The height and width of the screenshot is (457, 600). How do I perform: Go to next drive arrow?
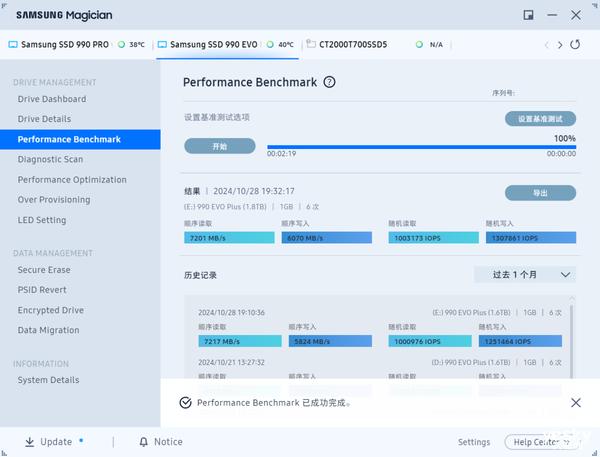click(560, 45)
